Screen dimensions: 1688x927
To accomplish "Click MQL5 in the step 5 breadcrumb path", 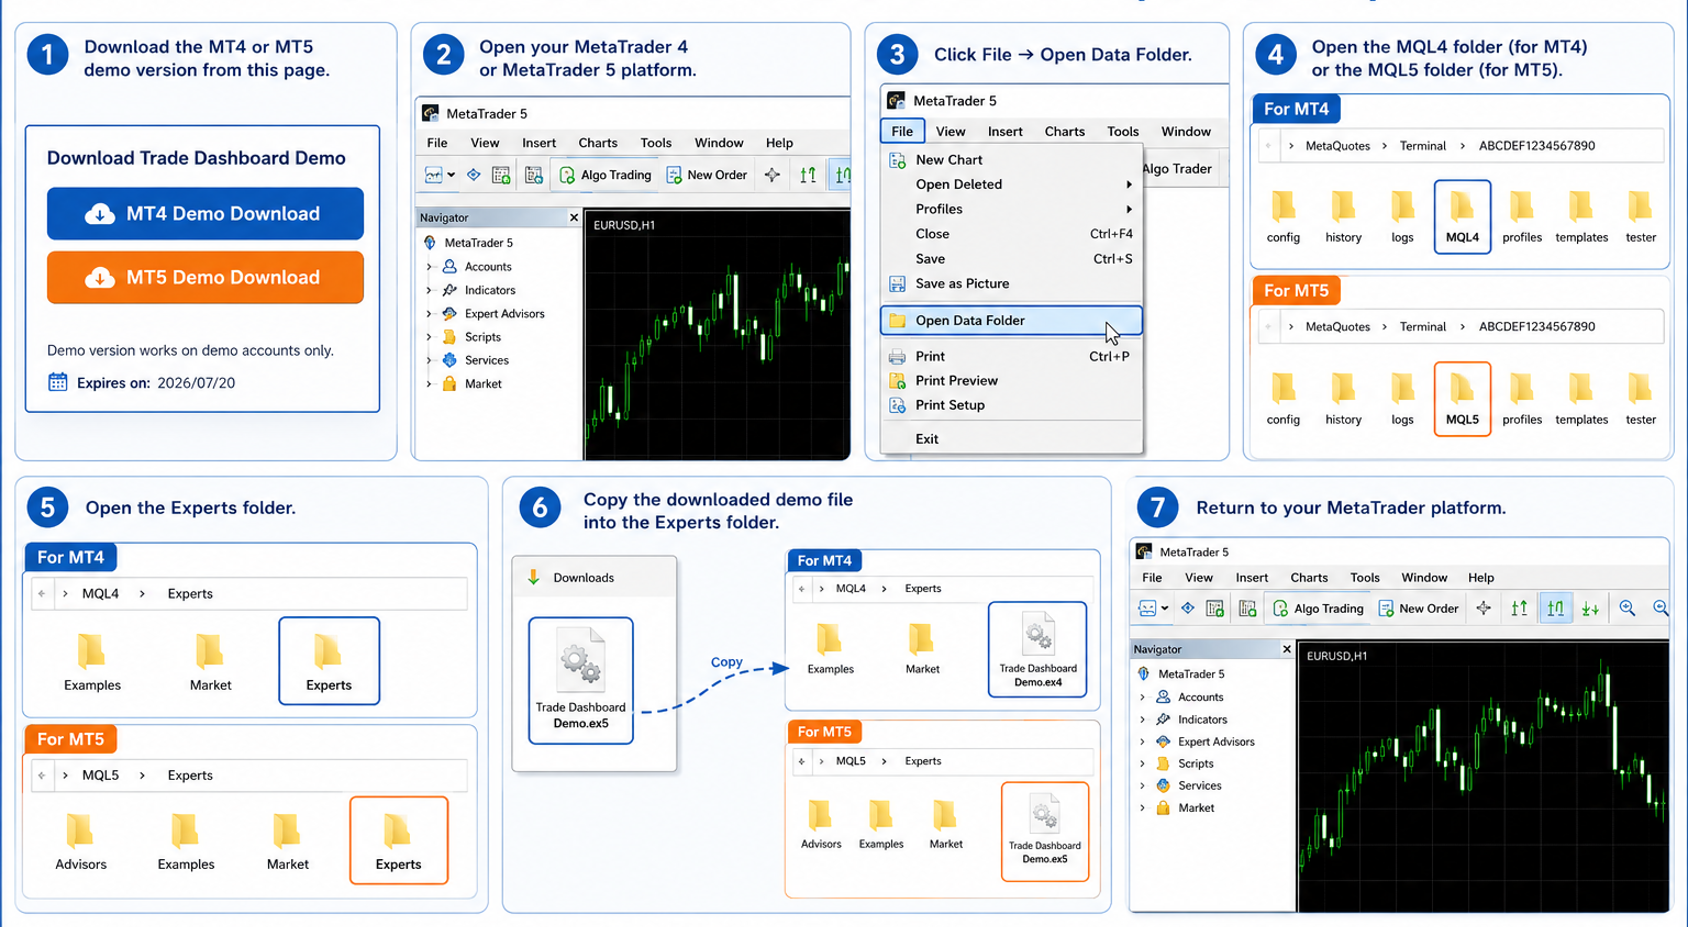I will click(x=100, y=775).
